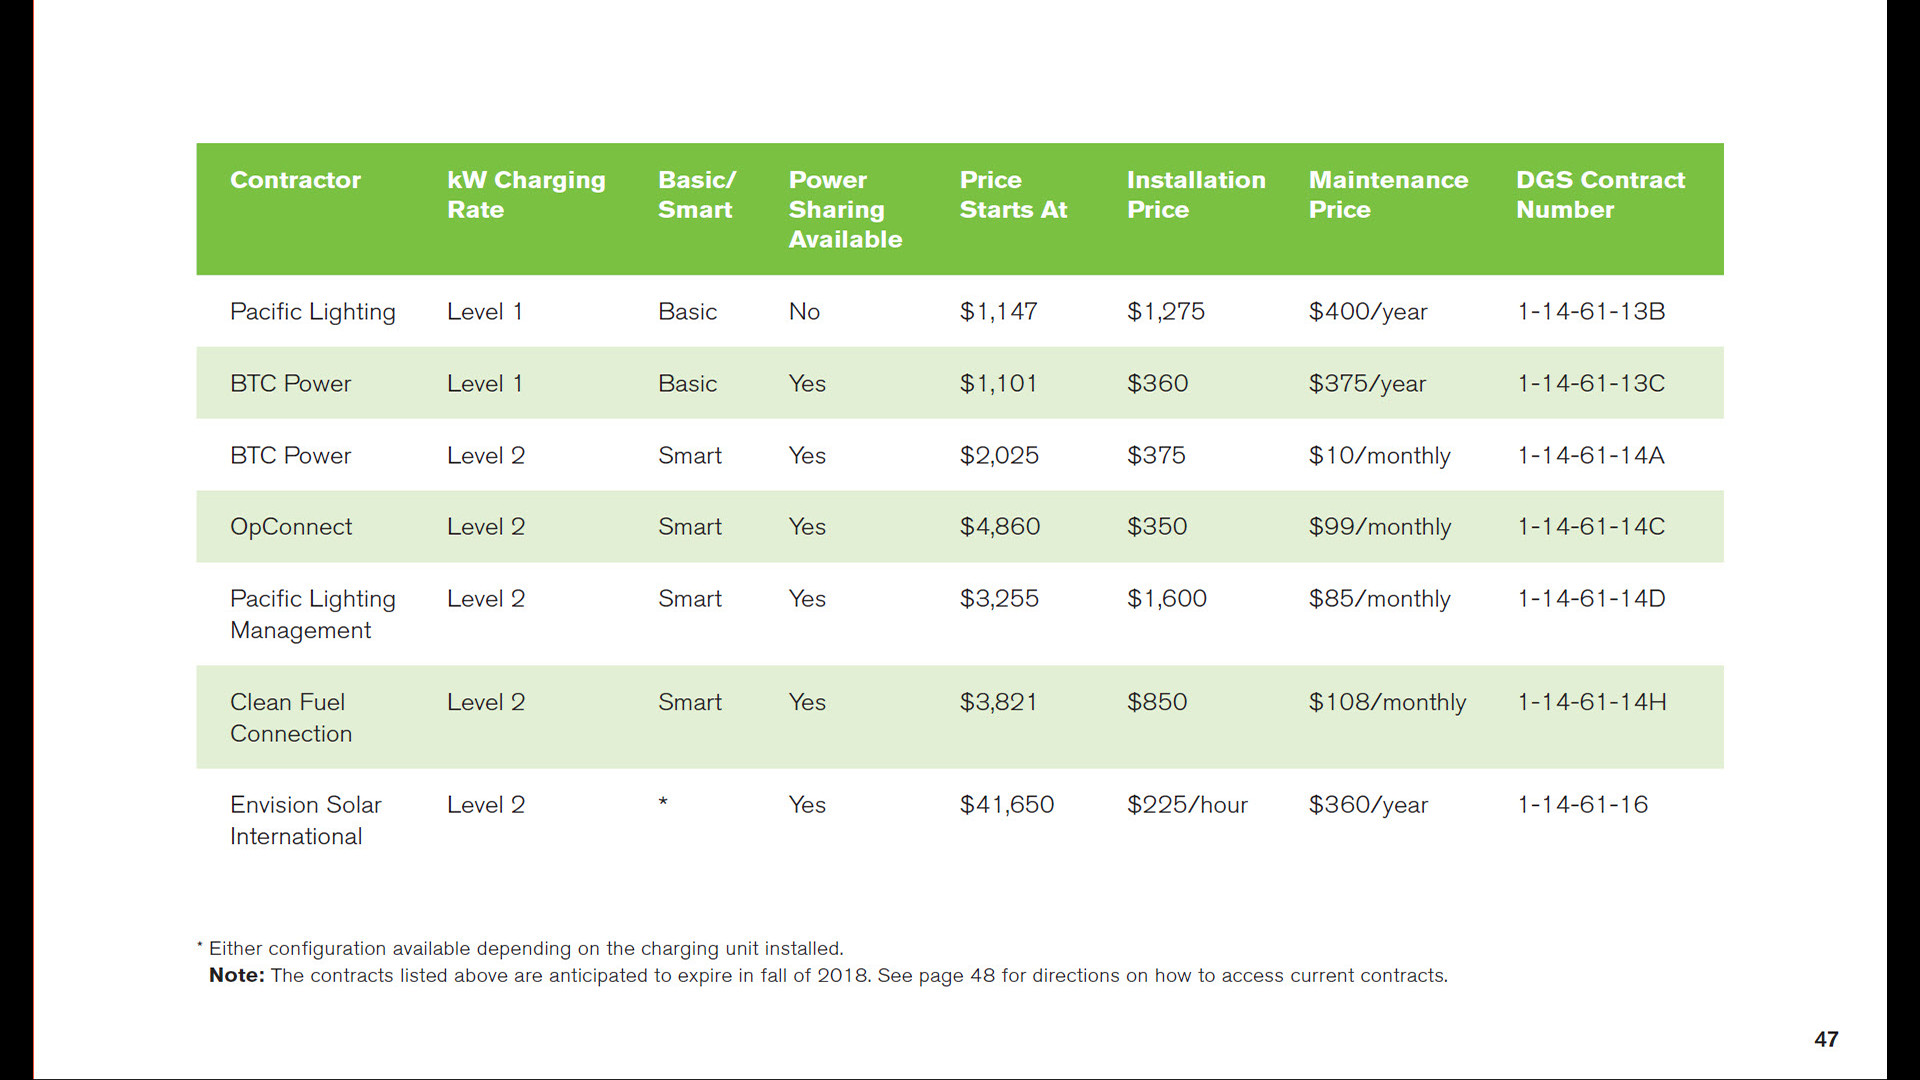Select Envision Solar International row name
Viewport: 1920px width, 1080px height.
tap(305, 820)
